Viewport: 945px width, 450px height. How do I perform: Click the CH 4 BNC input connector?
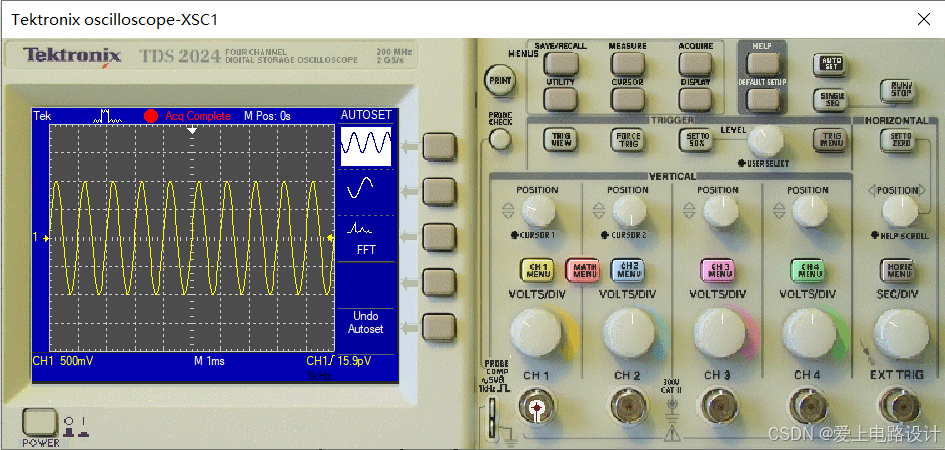[808, 408]
